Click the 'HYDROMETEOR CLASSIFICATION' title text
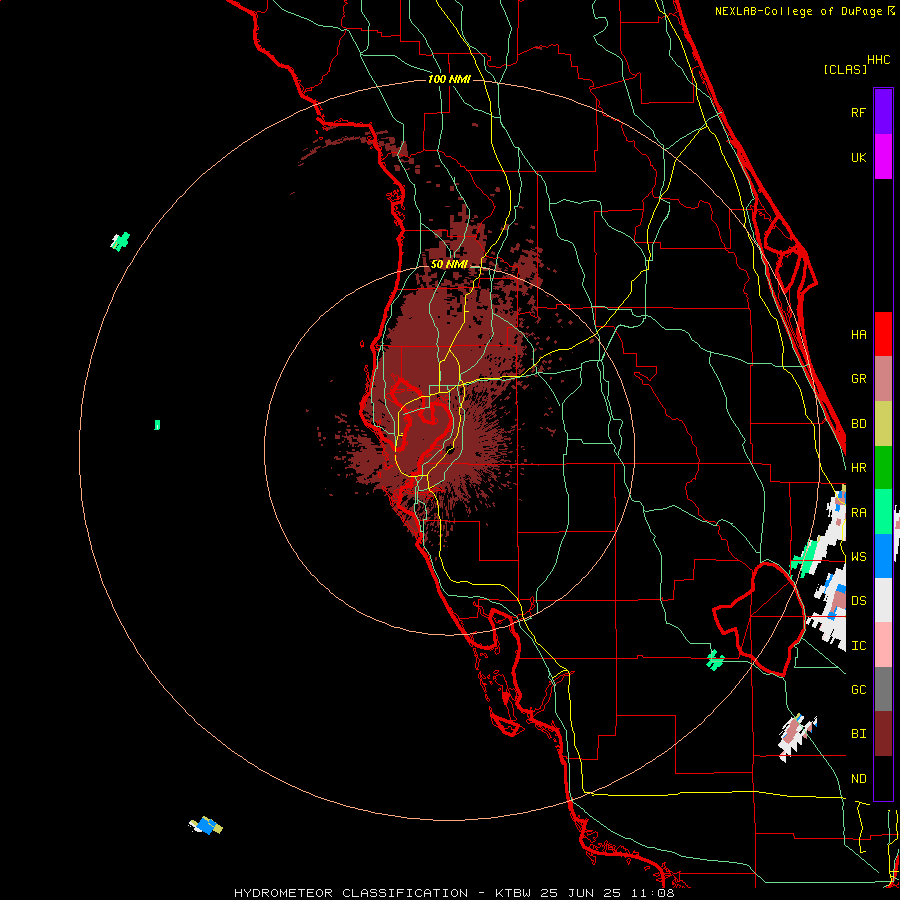Image resolution: width=900 pixels, height=900 pixels. pos(351,893)
